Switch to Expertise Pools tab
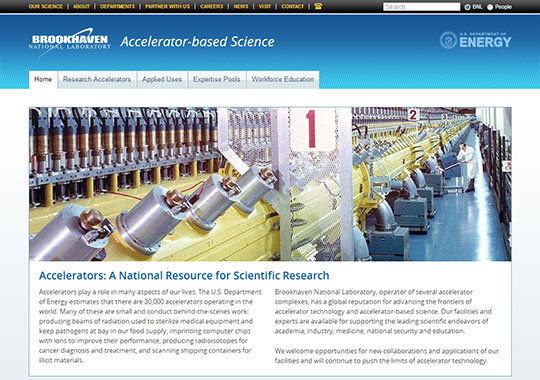 (x=217, y=80)
